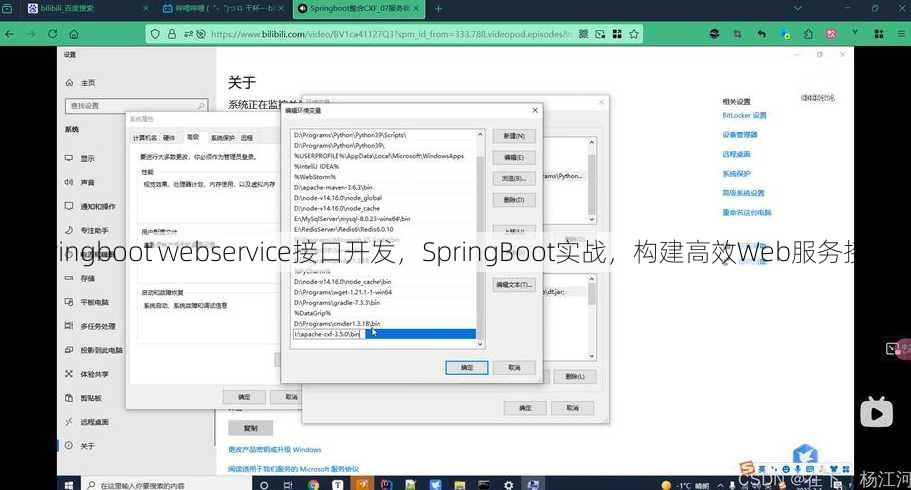Open the browser hamburger menu
The image size is (911, 490).
(x=901, y=34)
